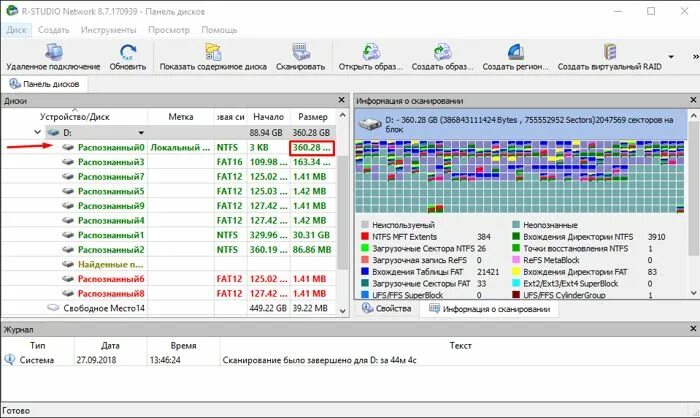Open the Создать menu
This screenshot has height=418, width=700.
54,30
